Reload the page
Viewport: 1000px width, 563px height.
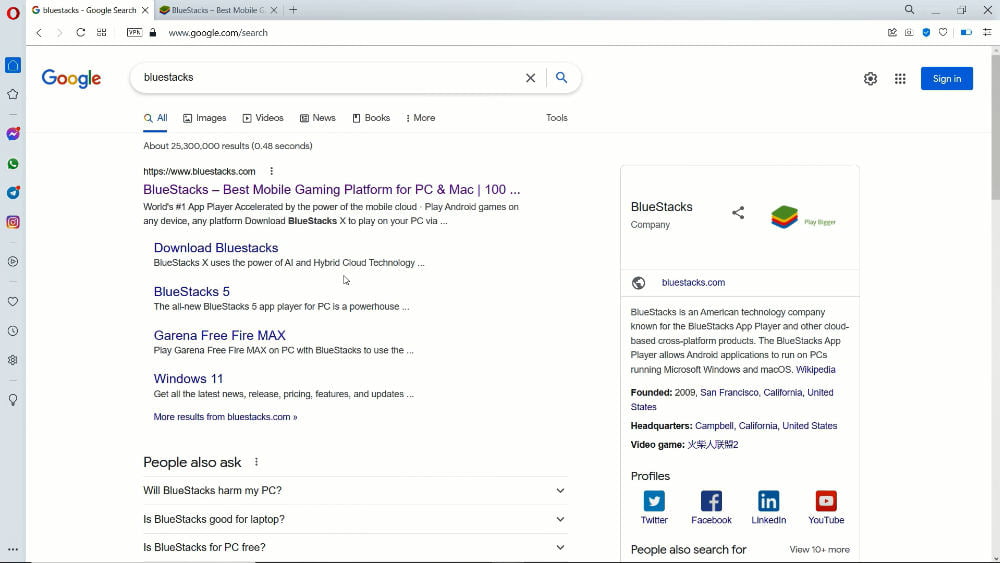coord(80,33)
